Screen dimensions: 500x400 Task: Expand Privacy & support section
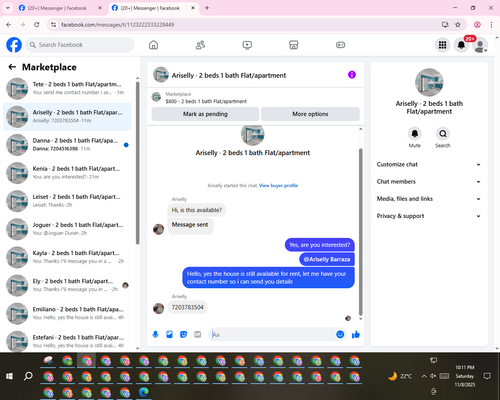[429, 216]
